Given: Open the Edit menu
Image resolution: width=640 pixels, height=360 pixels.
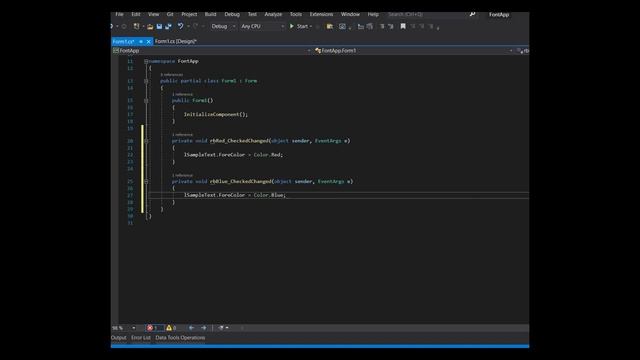Looking at the screenshot, I should [x=136, y=14].
